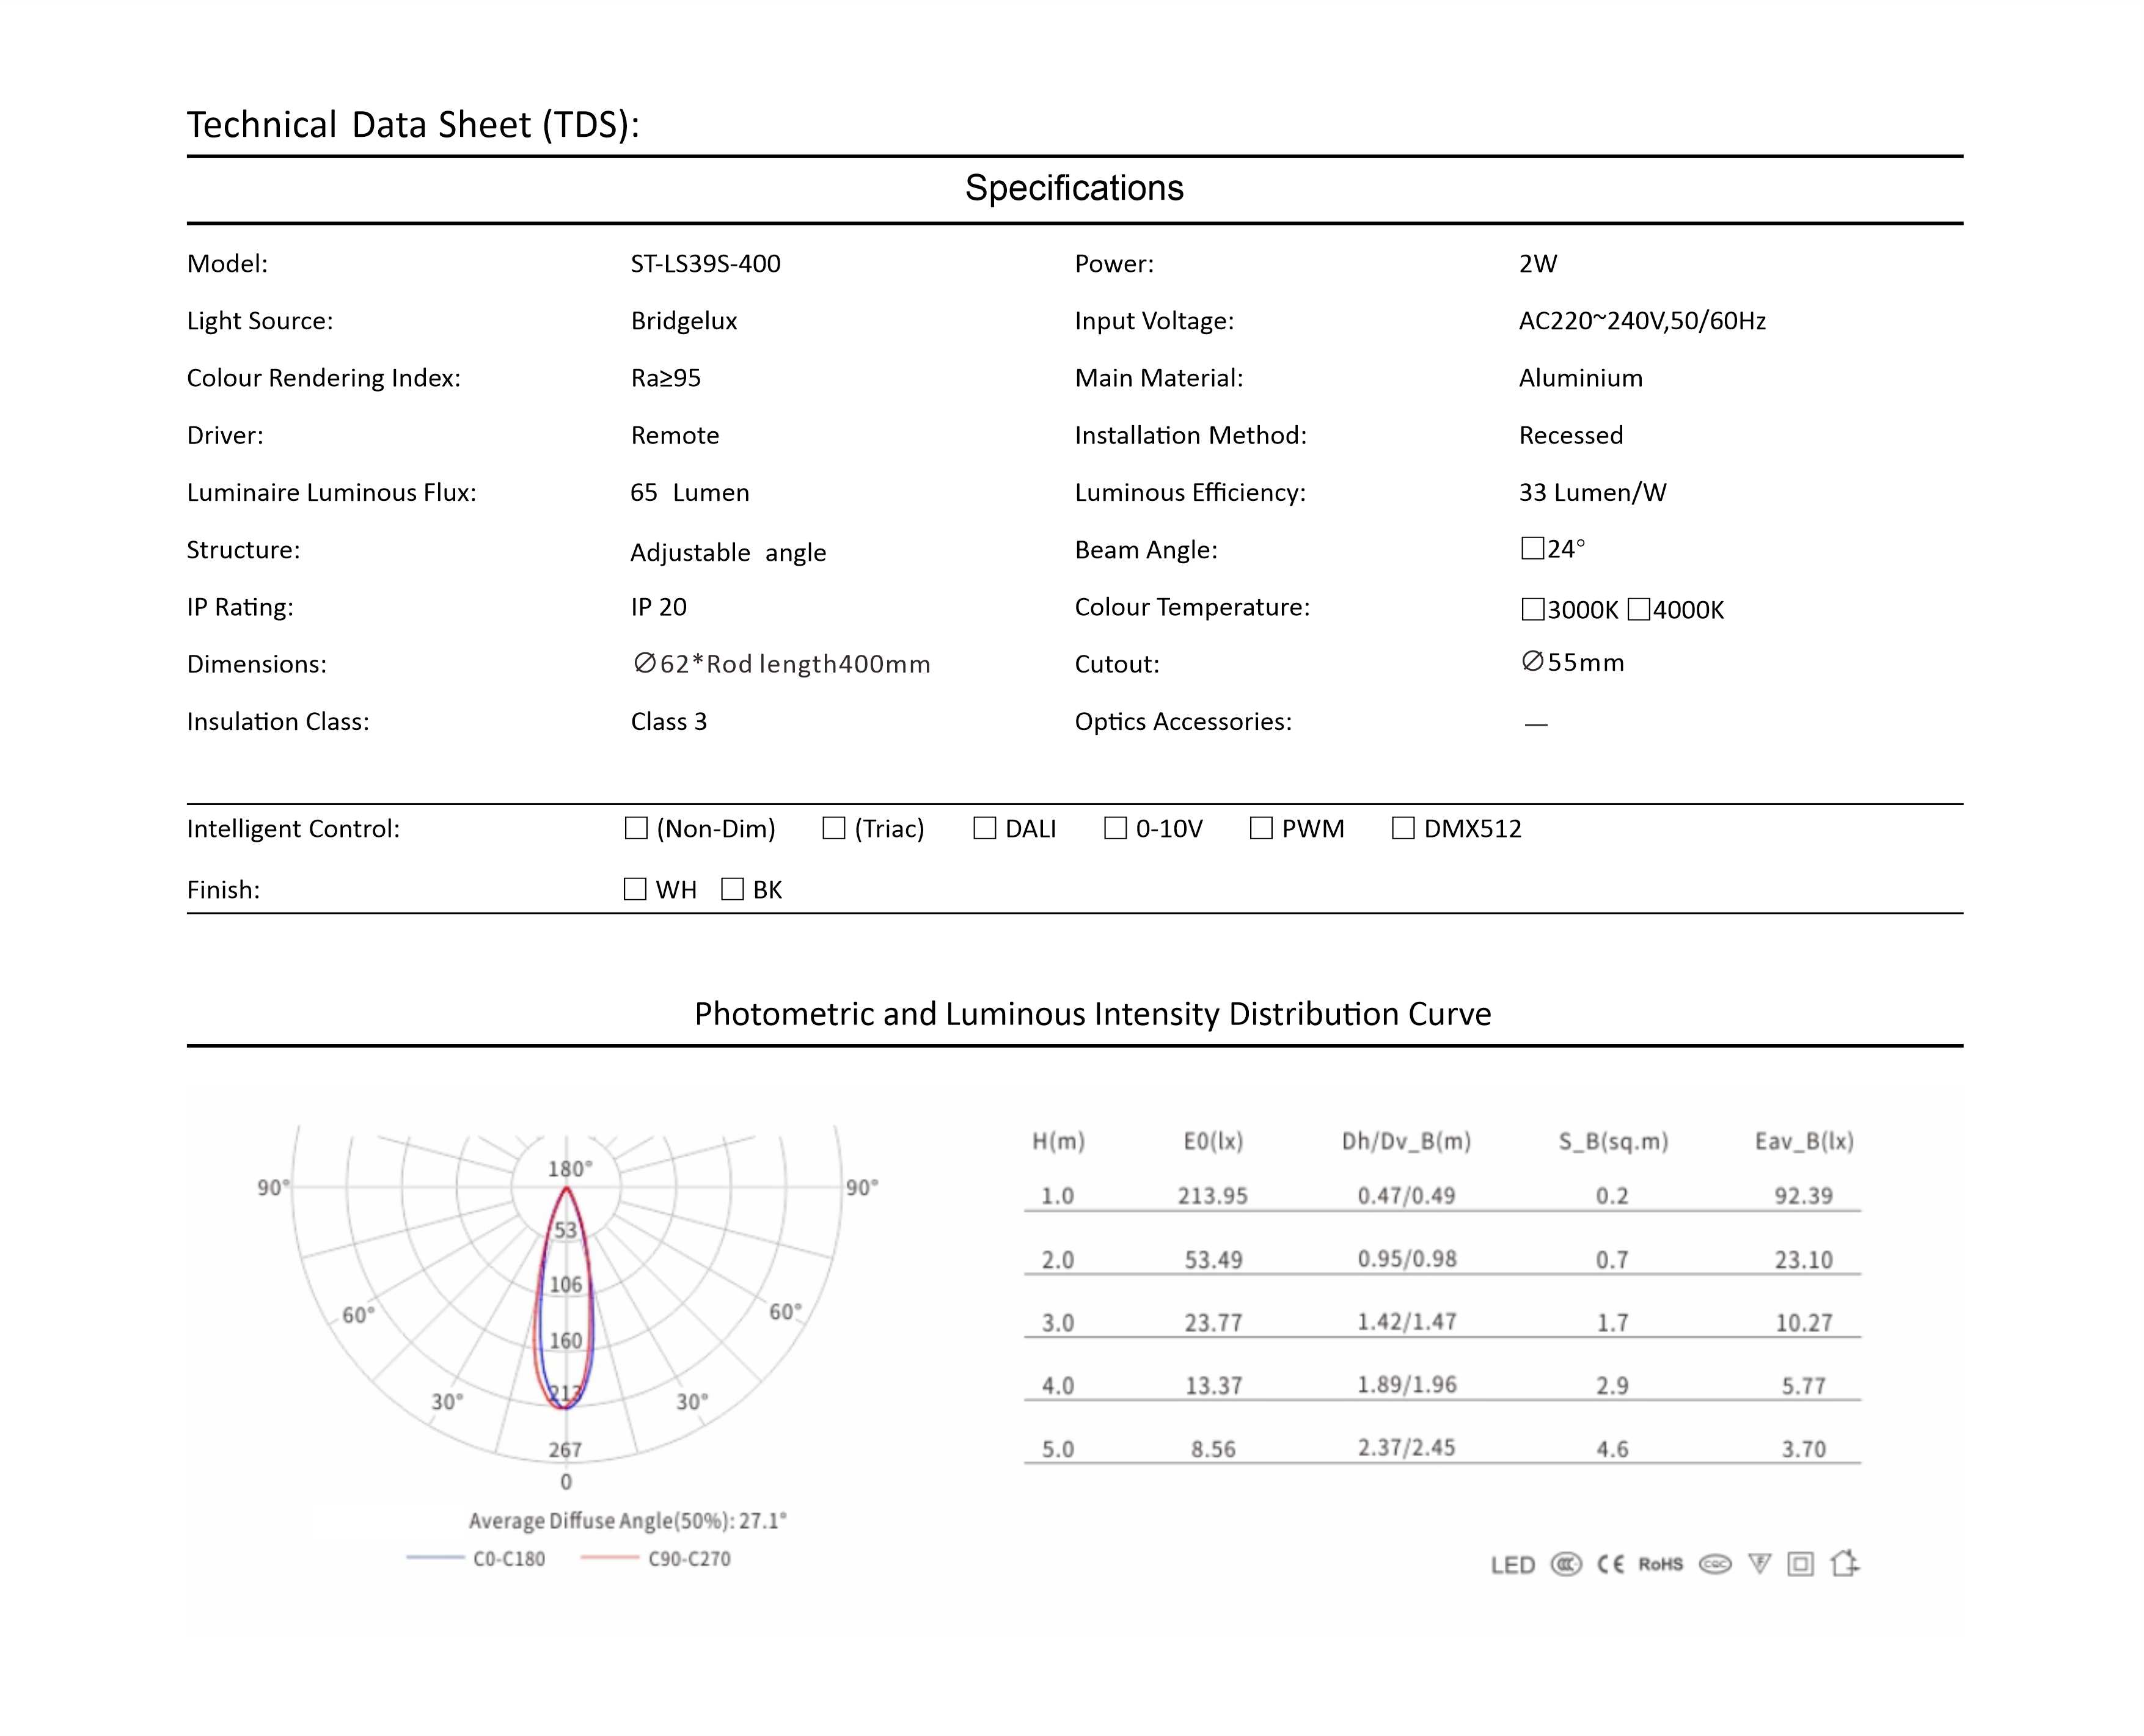Check the Non-Dim control checkbox
This screenshot has height=1736, width=2144.
pos(636,828)
